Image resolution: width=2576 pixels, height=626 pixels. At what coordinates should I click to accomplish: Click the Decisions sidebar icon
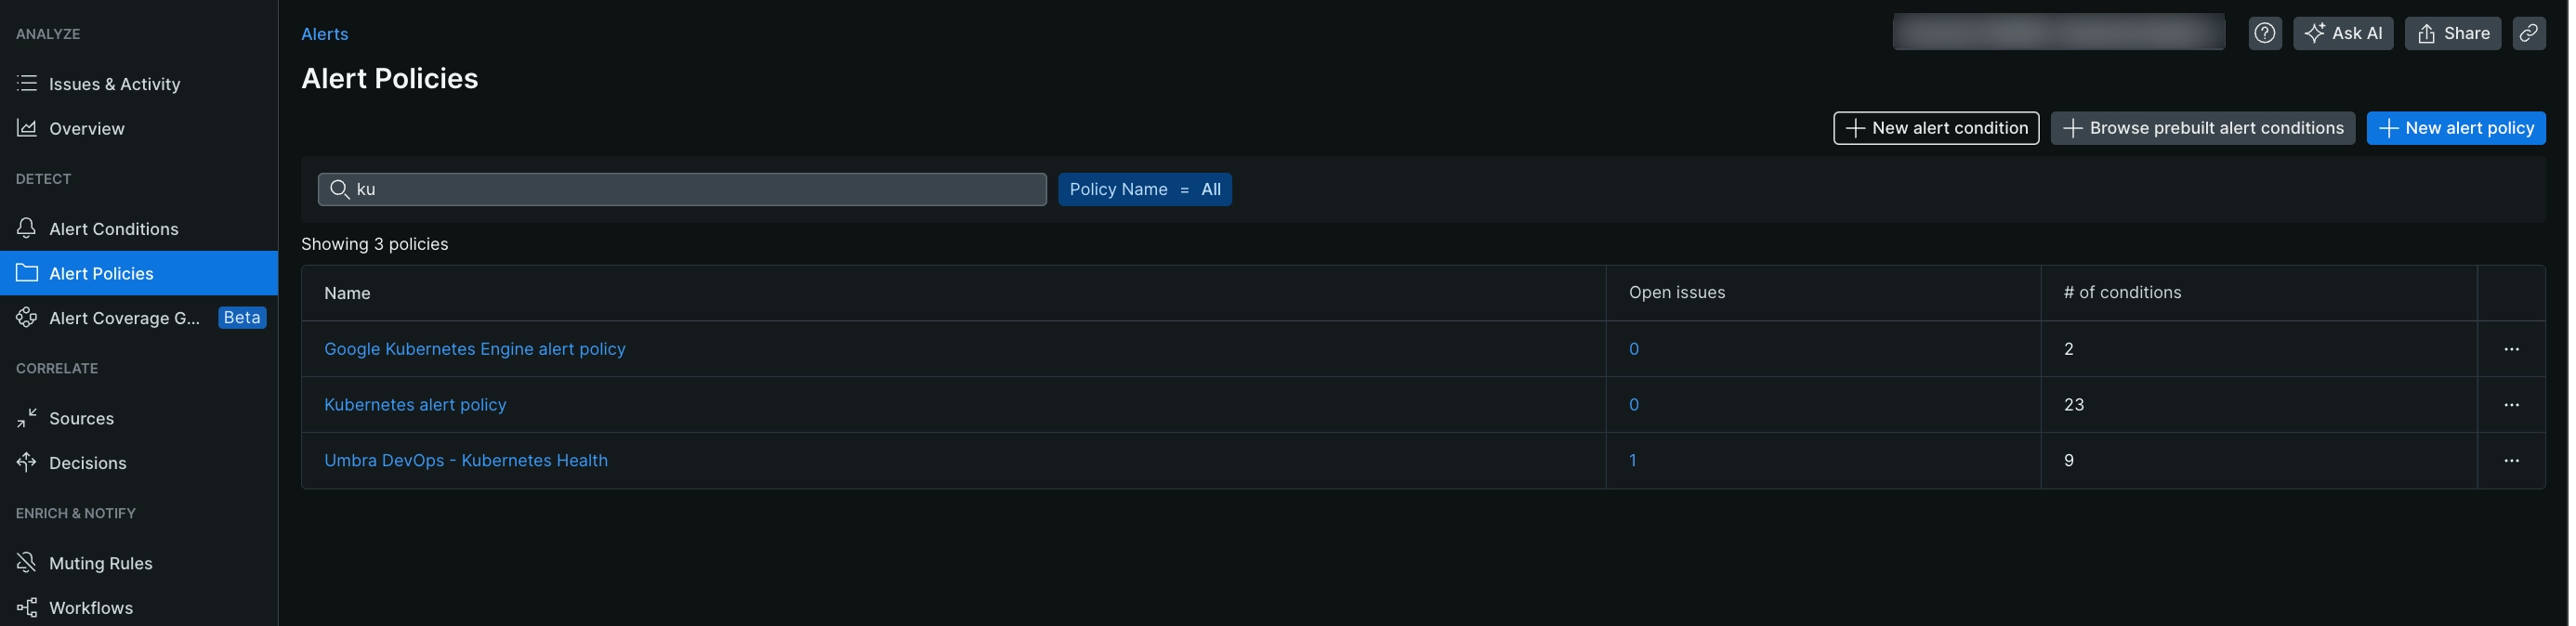click(x=27, y=462)
